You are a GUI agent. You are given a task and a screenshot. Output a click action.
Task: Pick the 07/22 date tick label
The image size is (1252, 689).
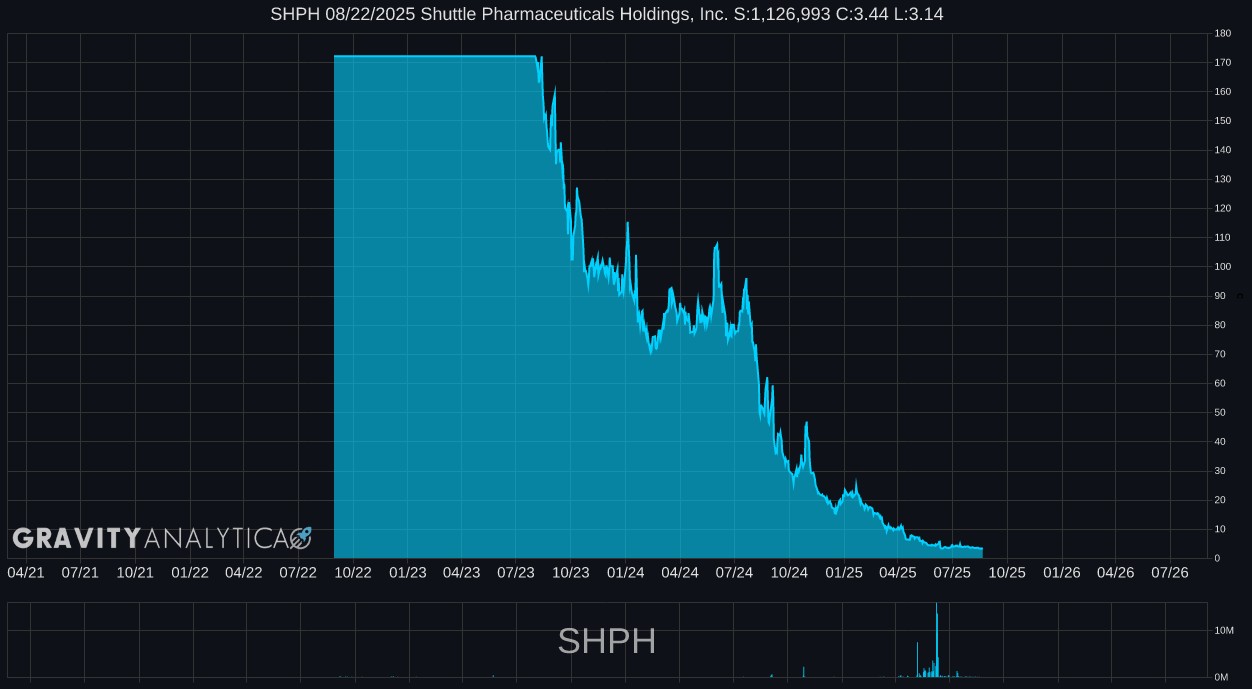(x=298, y=572)
